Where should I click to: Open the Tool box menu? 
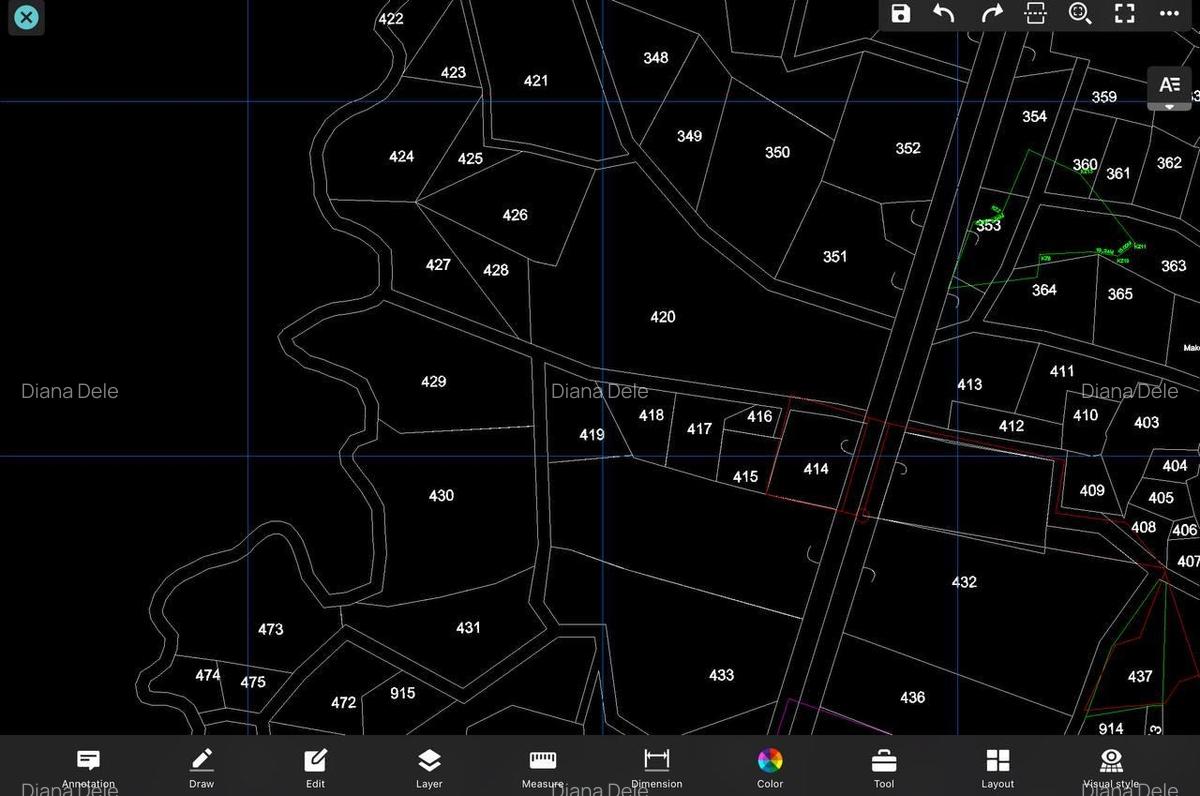pos(884,767)
